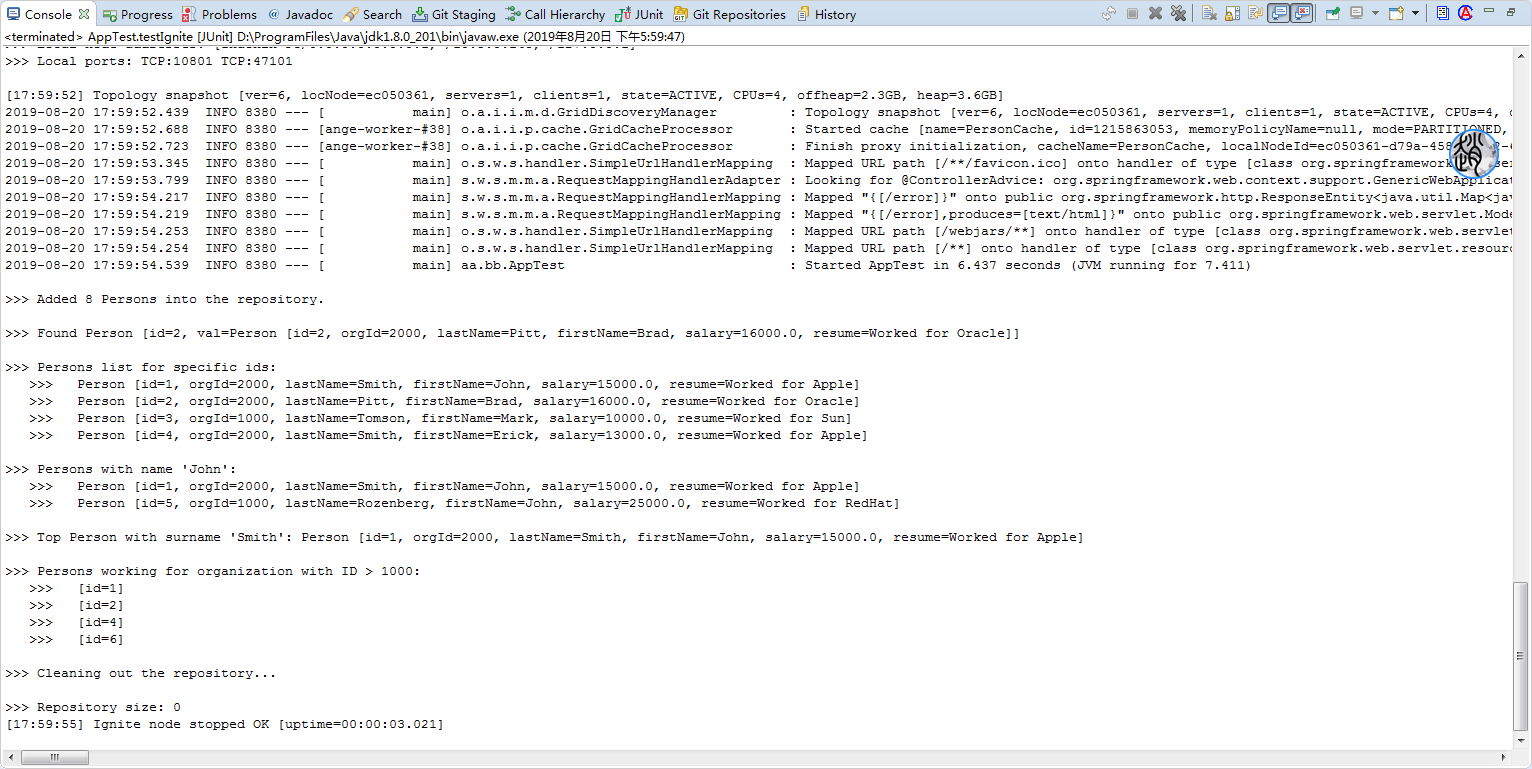Click 'Cleaning out the repository...' line

pyautogui.click(x=141, y=673)
